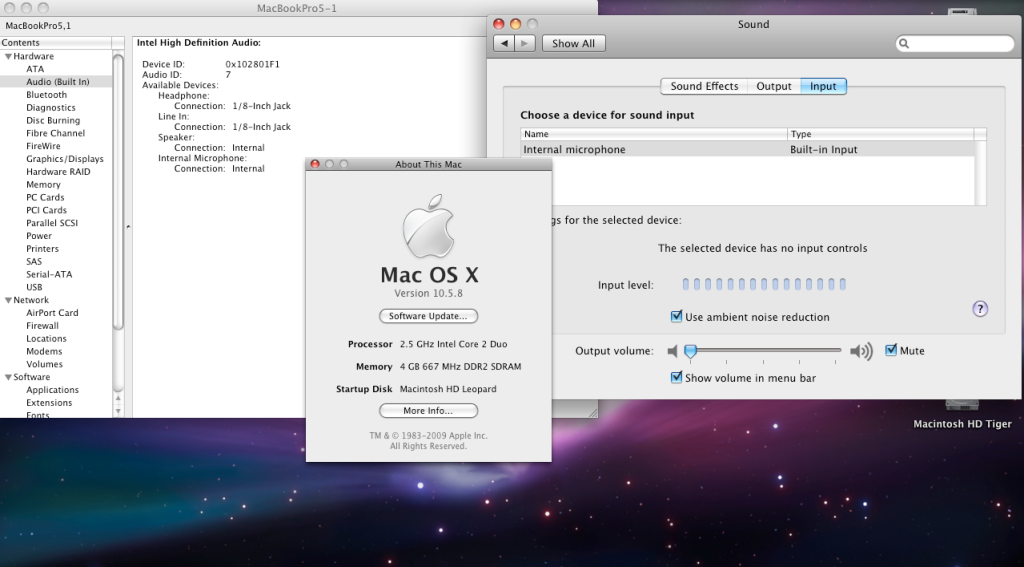Open the Output tab

point(773,86)
